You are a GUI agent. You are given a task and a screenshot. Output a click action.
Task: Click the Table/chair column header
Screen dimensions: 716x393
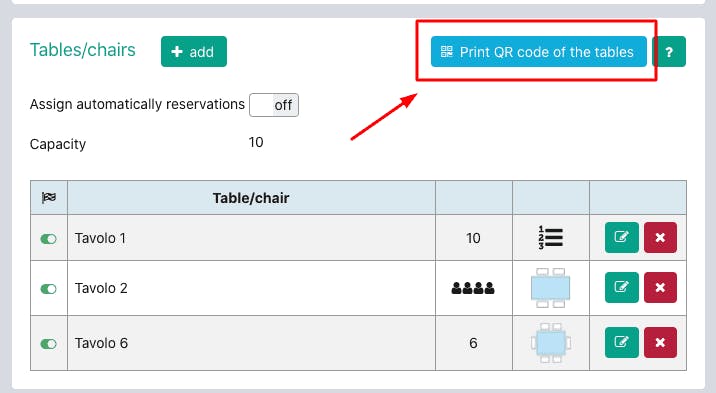point(251,198)
